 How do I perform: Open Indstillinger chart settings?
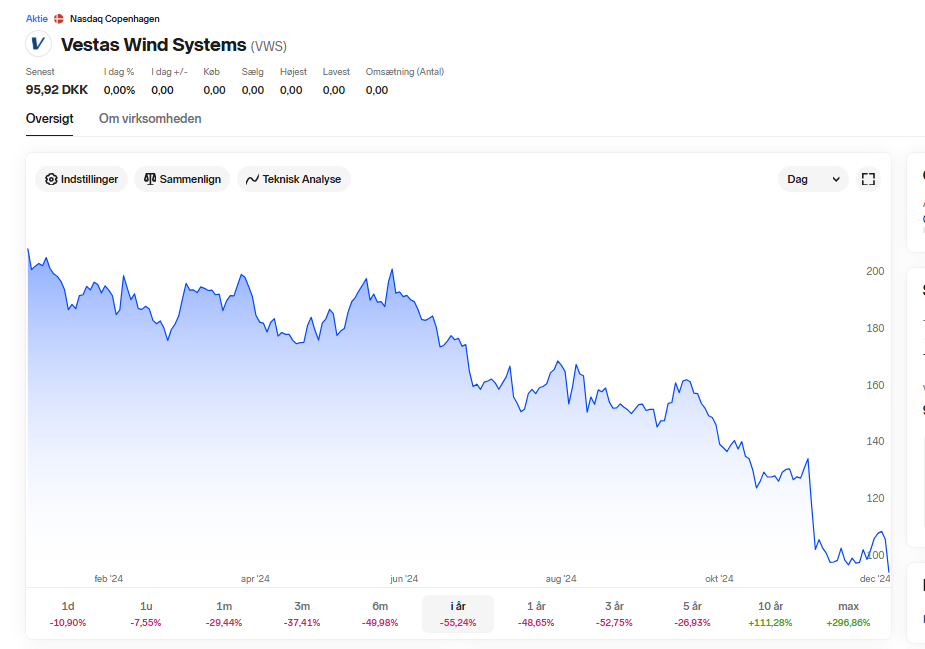click(x=81, y=179)
